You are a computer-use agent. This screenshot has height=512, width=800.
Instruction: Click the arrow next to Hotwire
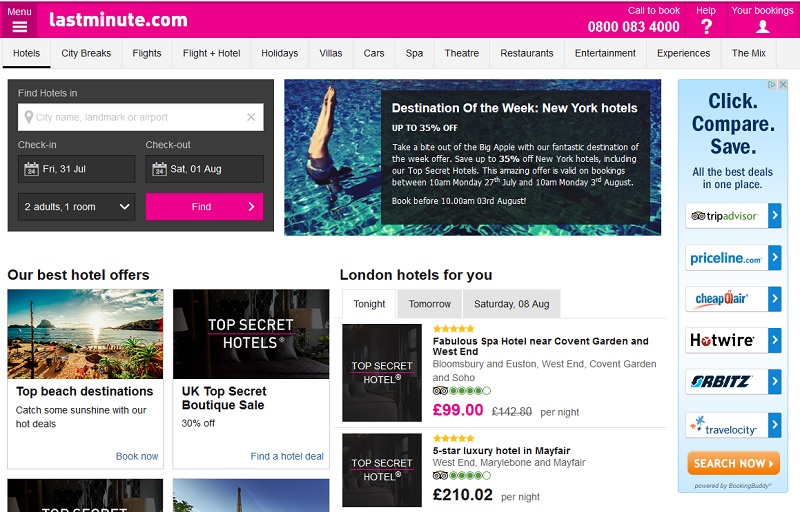(x=774, y=340)
